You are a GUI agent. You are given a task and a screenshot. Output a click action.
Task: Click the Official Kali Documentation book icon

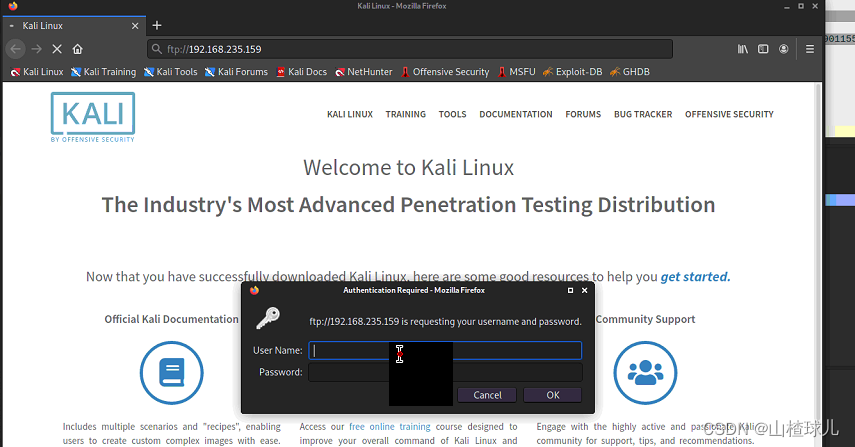(x=172, y=373)
